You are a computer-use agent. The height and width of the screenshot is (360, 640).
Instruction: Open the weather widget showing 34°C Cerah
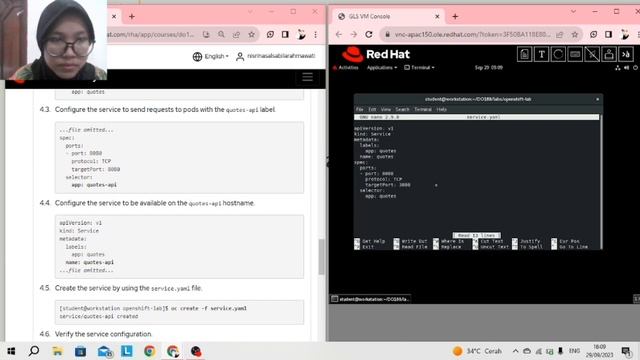tap(477, 351)
